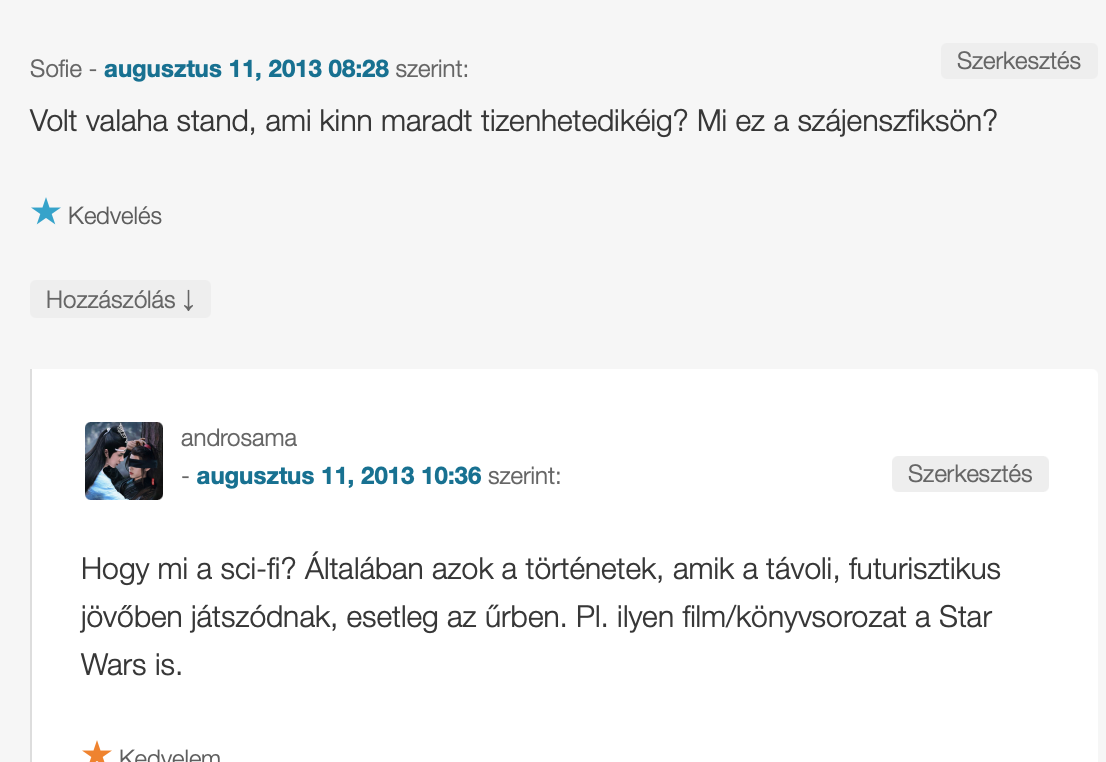Click the androsama username

(239, 438)
